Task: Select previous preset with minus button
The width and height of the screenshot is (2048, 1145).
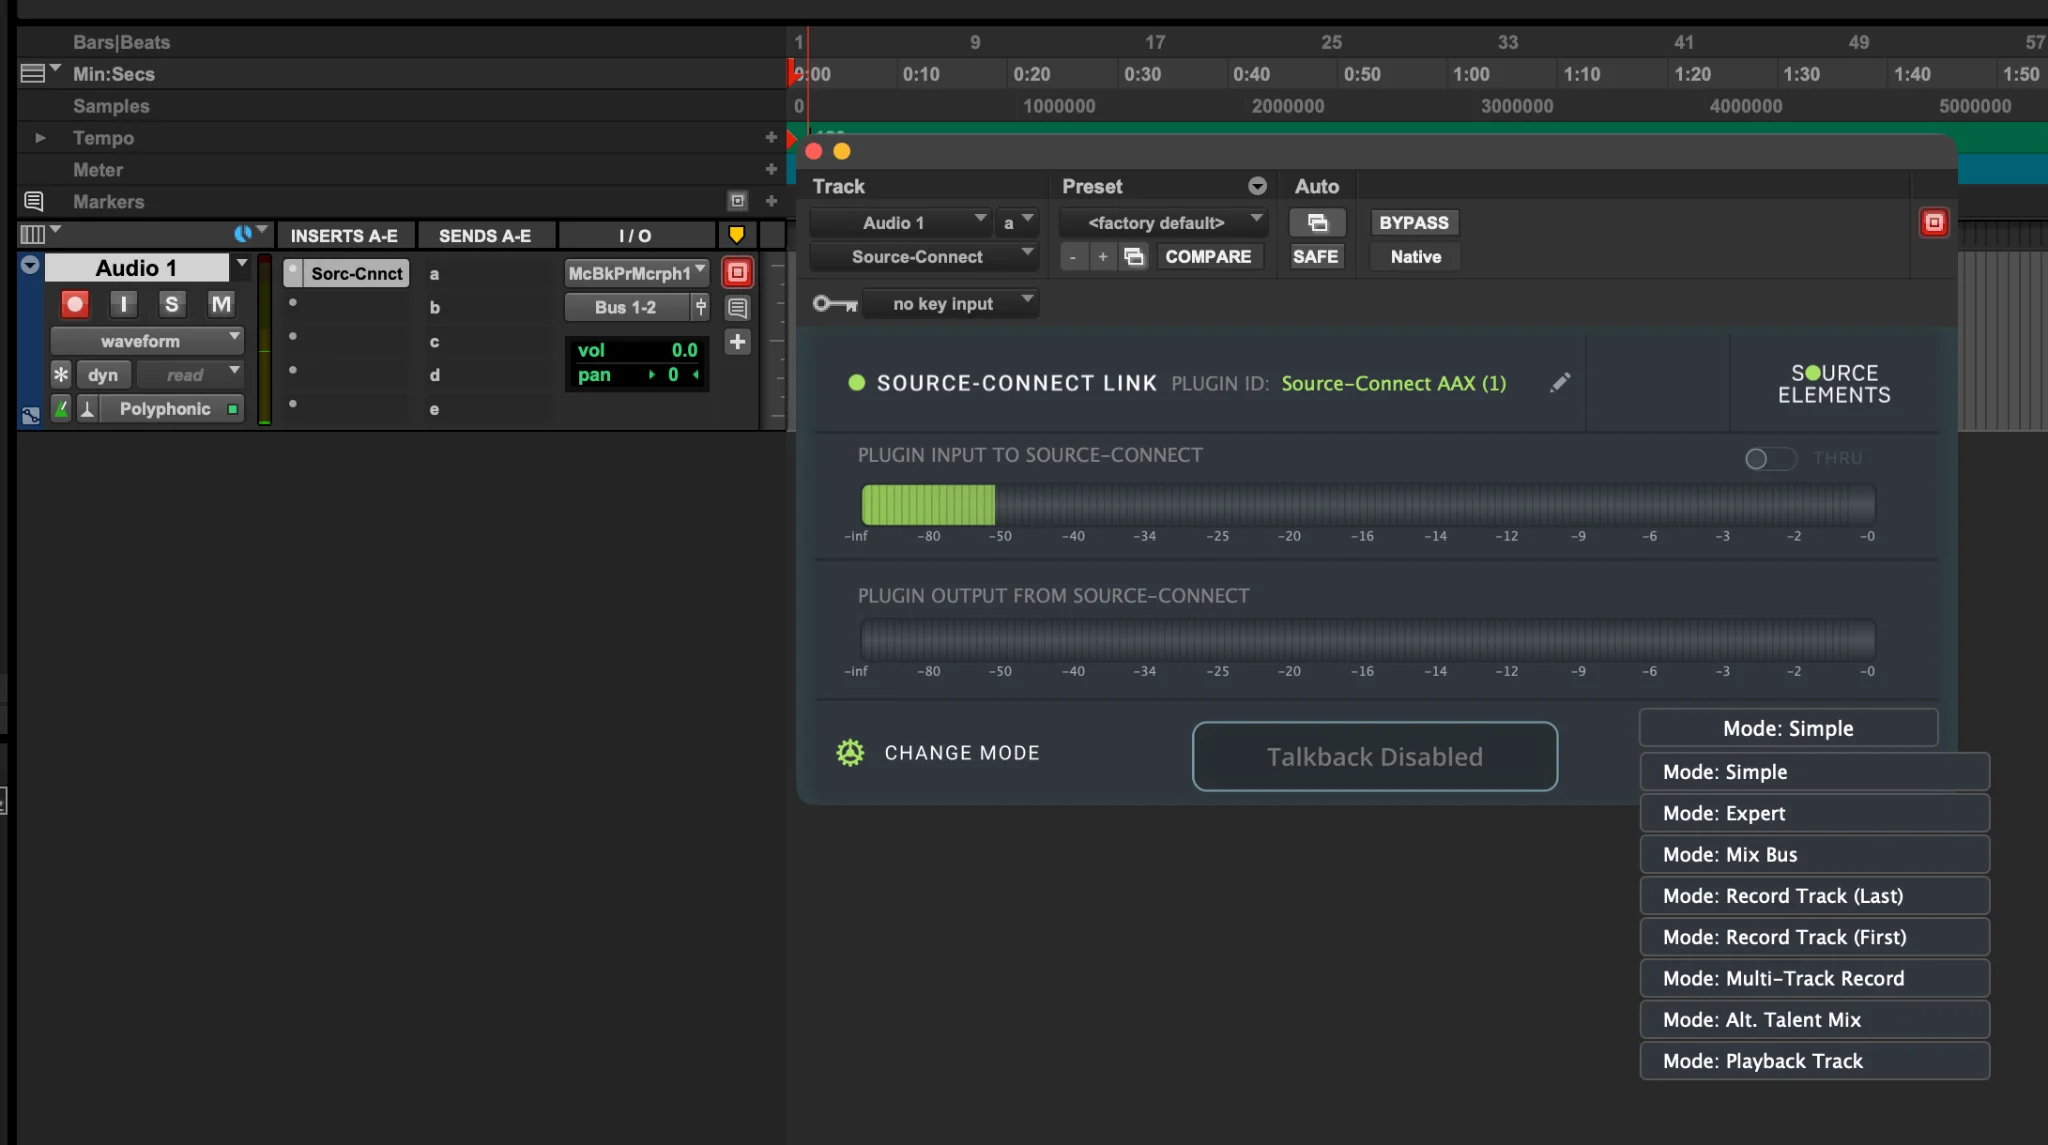Action: click(x=1073, y=257)
